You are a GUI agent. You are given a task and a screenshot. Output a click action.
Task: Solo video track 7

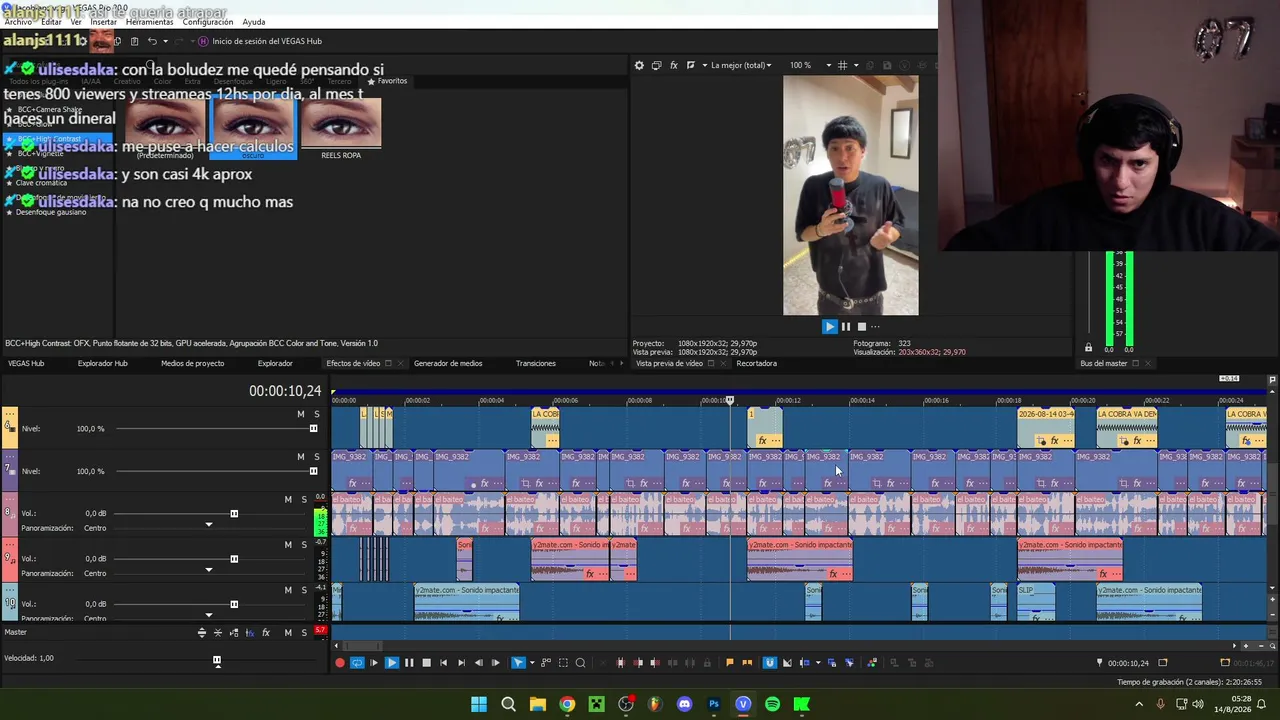pyautogui.click(x=317, y=457)
